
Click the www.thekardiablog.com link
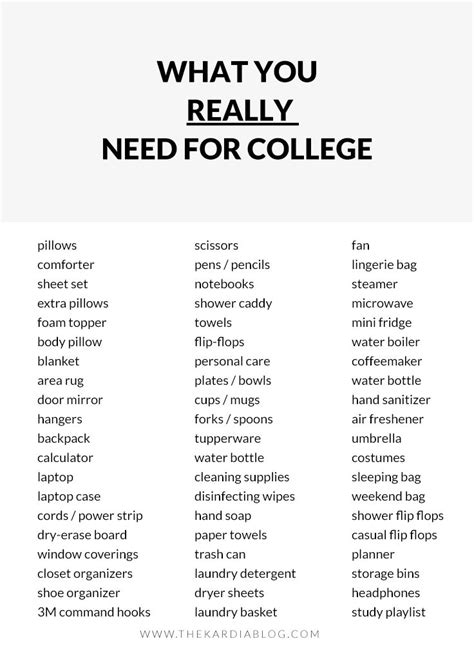pyautogui.click(x=229, y=634)
